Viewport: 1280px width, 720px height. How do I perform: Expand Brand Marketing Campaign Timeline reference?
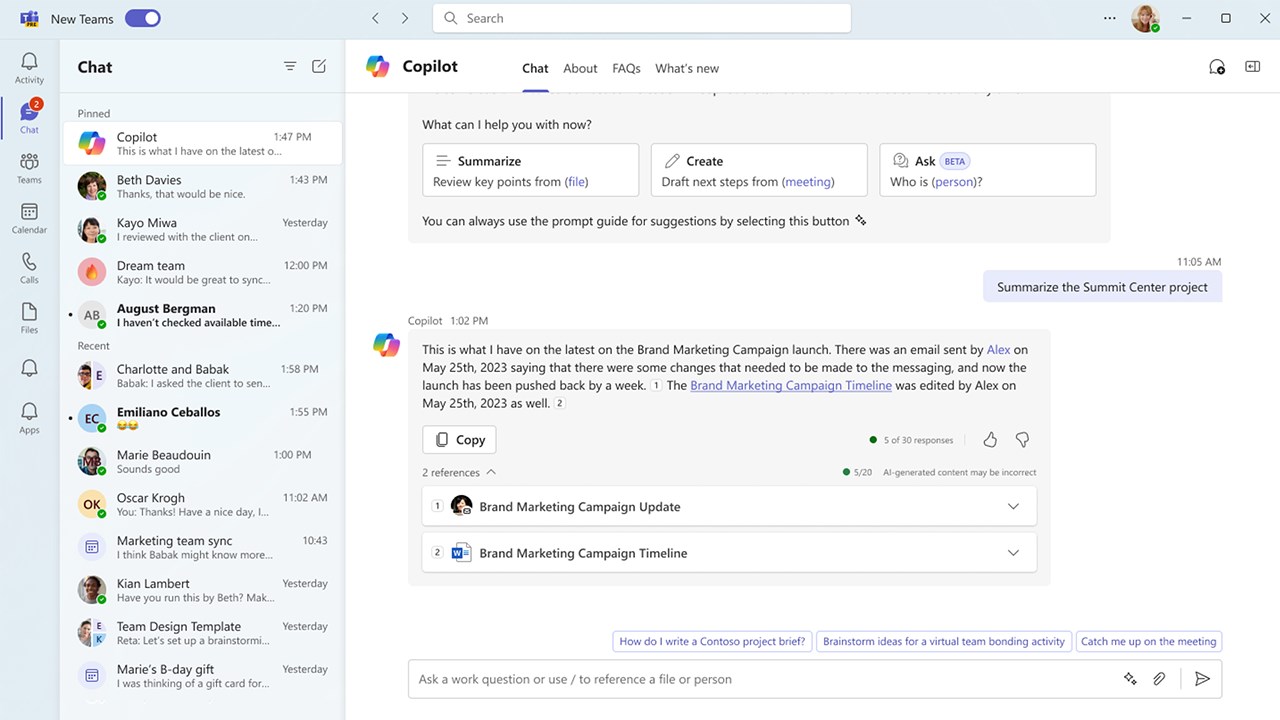pyautogui.click(x=1013, y=553)
